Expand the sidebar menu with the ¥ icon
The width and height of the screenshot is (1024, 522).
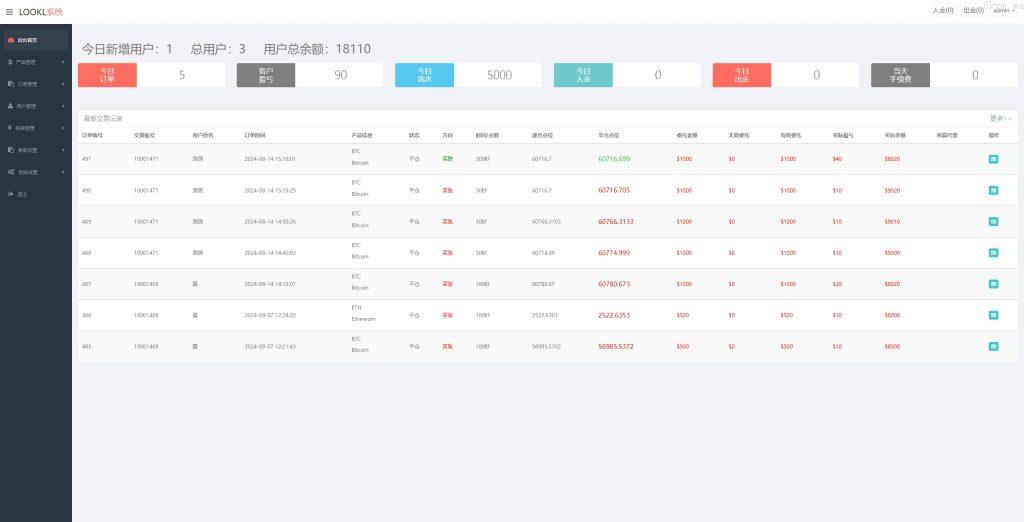coord(35,128)
